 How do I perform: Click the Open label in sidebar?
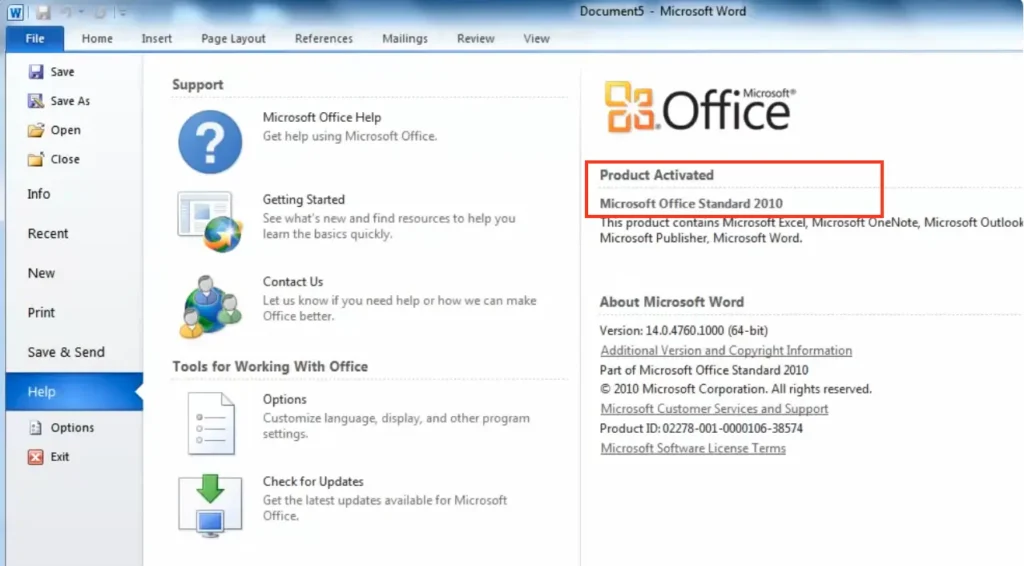coord(65,130)
